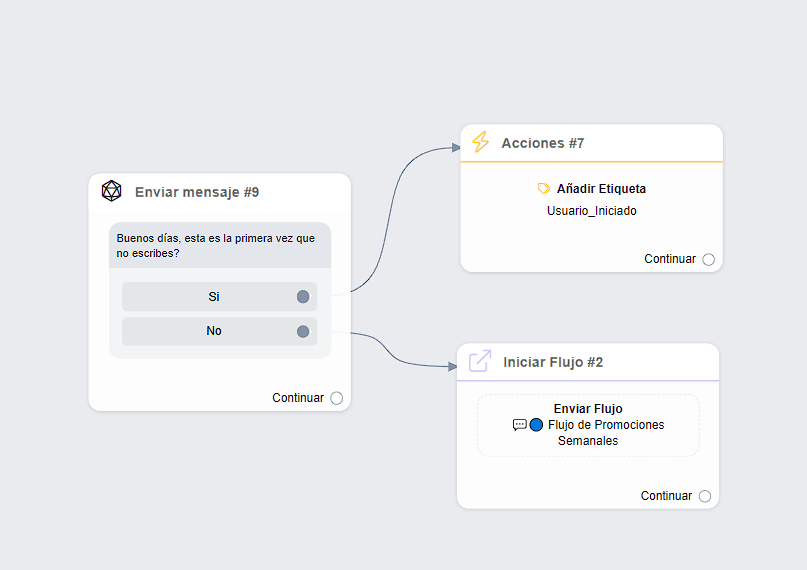Click the chat bubble icon under Enviar Flujo
This screenshot has height=570, width=807.
click(x=519, y=425)
